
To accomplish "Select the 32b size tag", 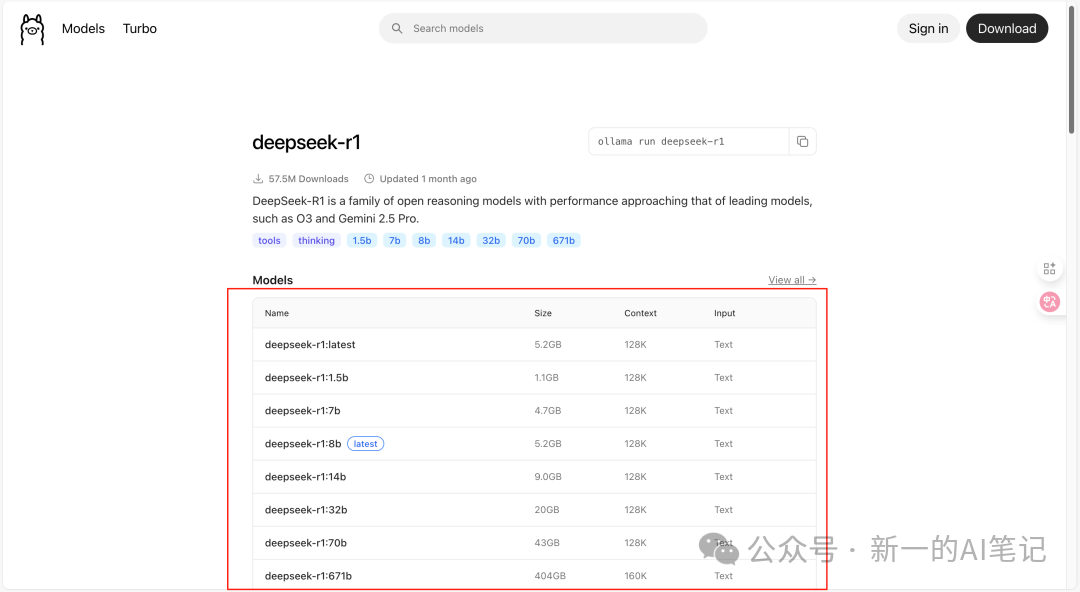I will pos(490,241).
